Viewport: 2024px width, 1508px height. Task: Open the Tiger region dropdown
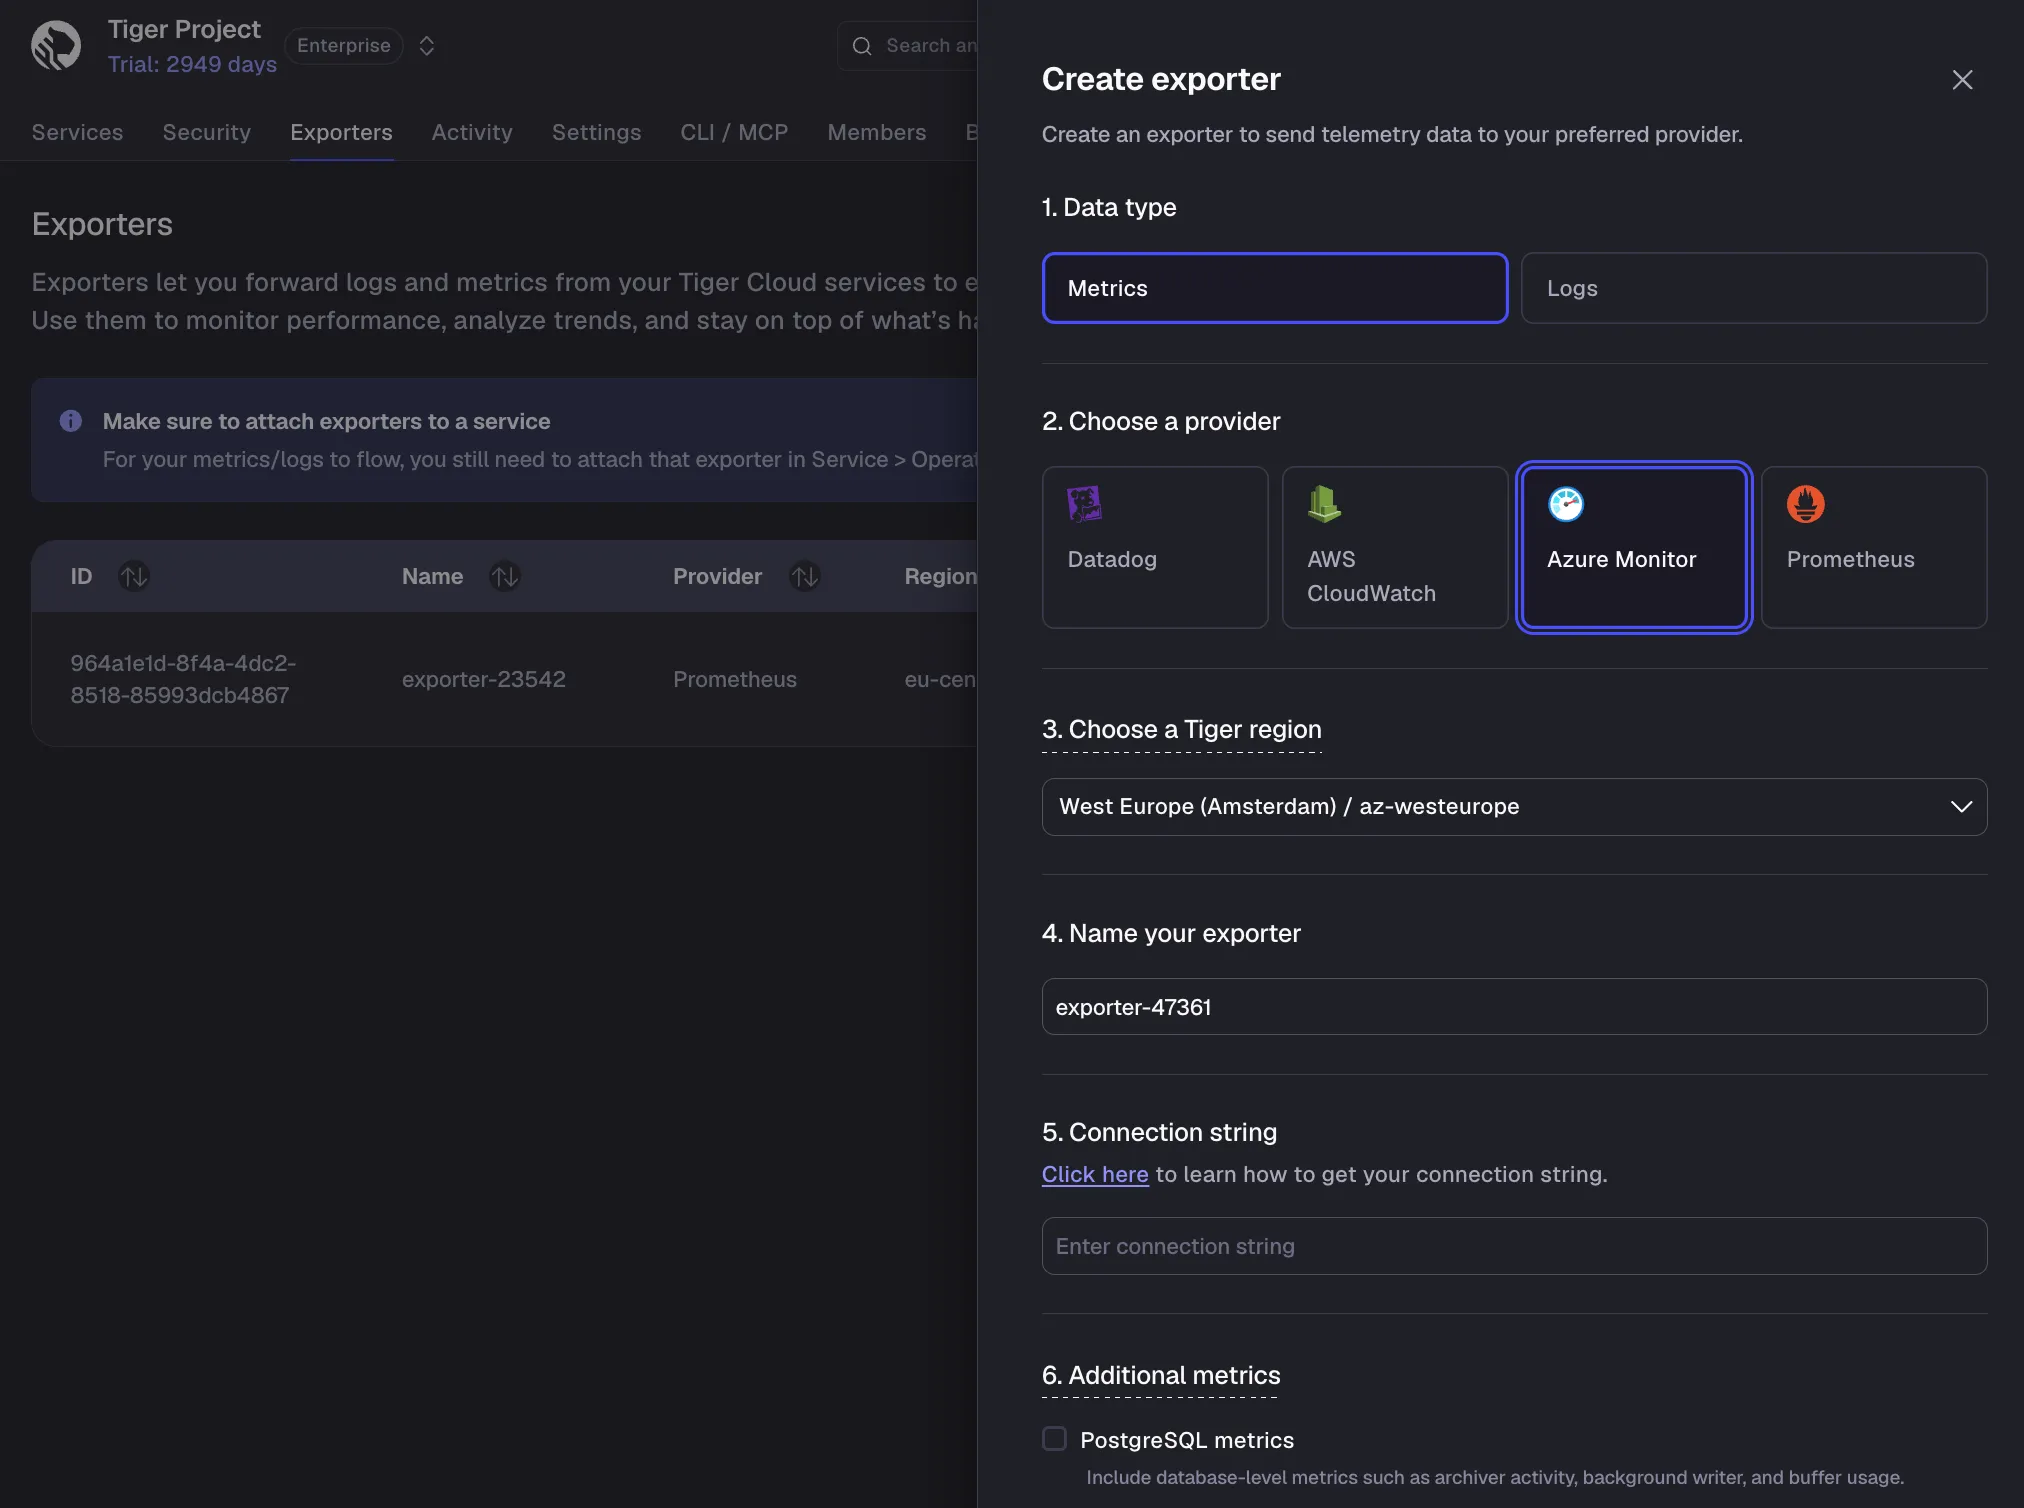click(1514, 807)
